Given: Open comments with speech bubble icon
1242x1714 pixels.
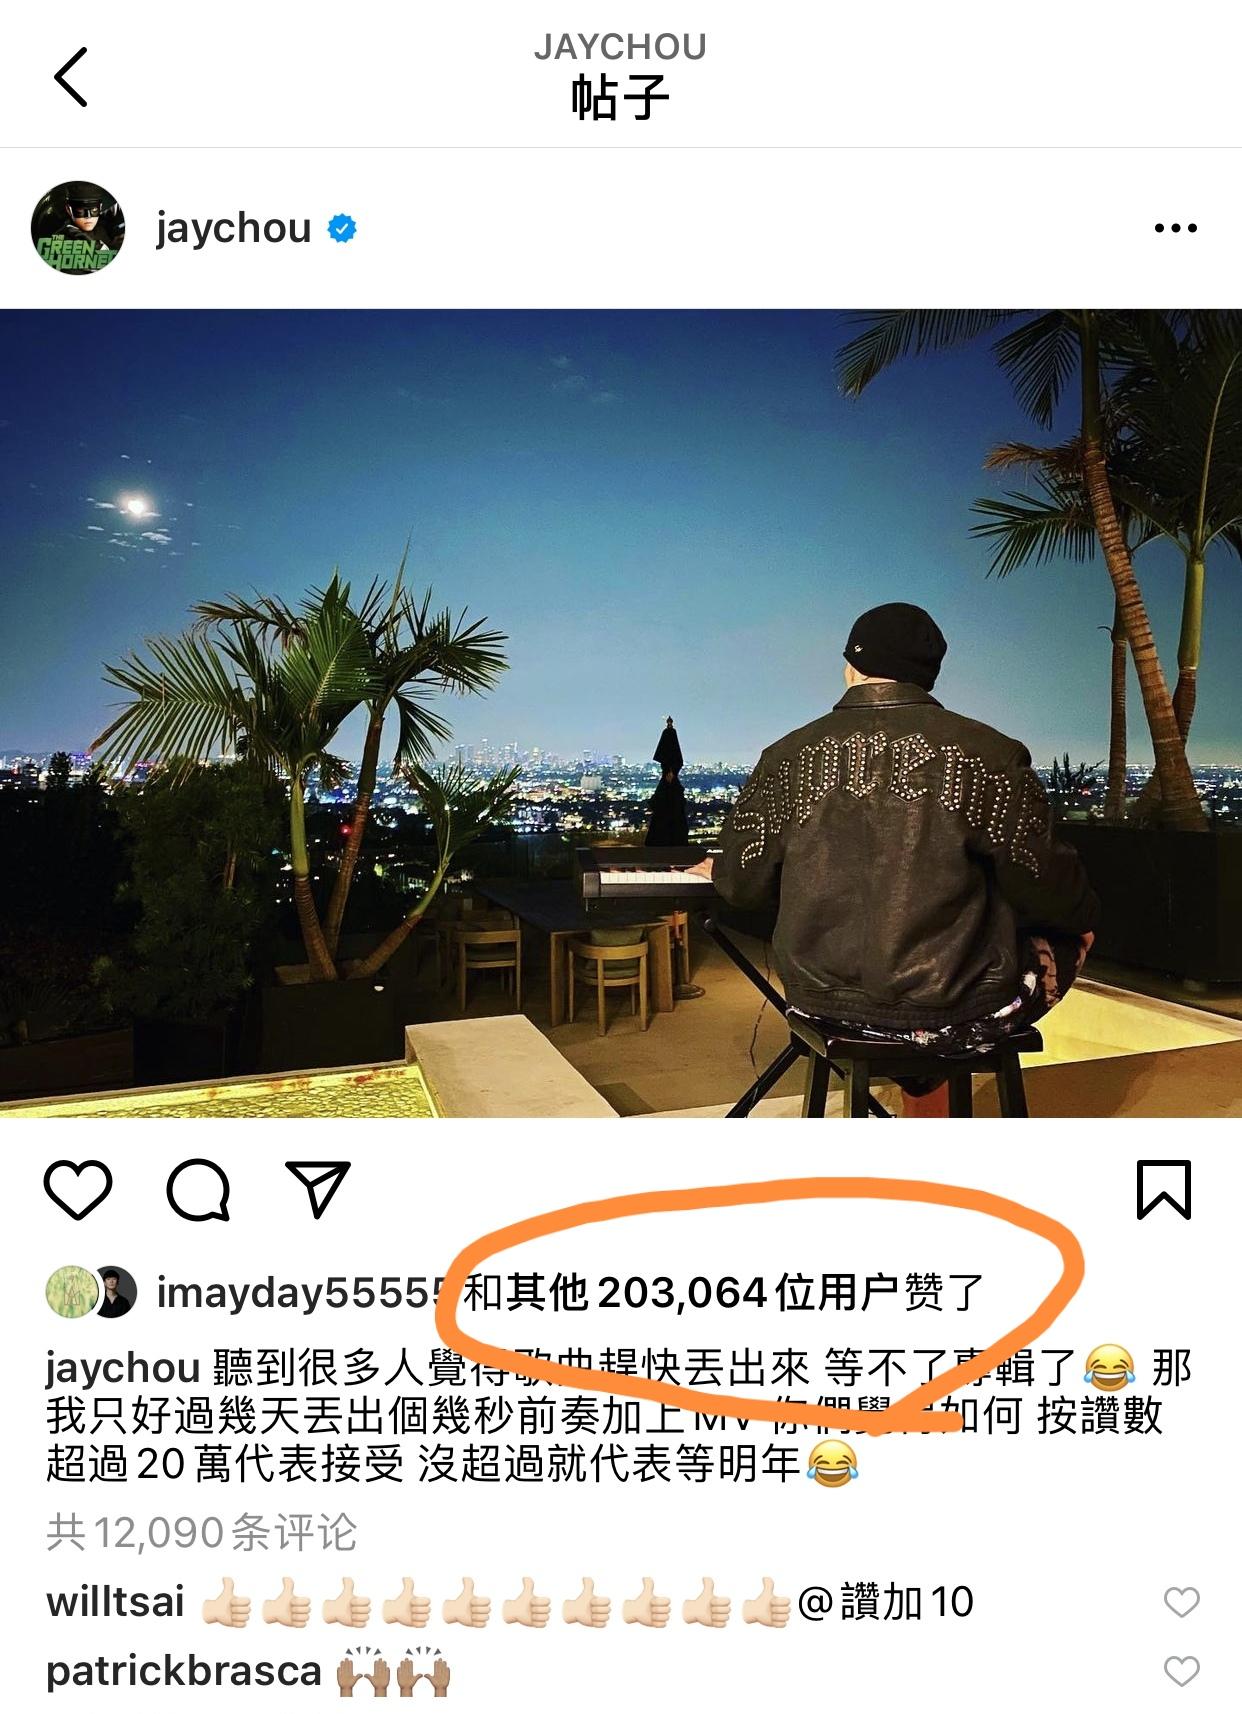Looking at the screenshot, I should click(199, 1189).
